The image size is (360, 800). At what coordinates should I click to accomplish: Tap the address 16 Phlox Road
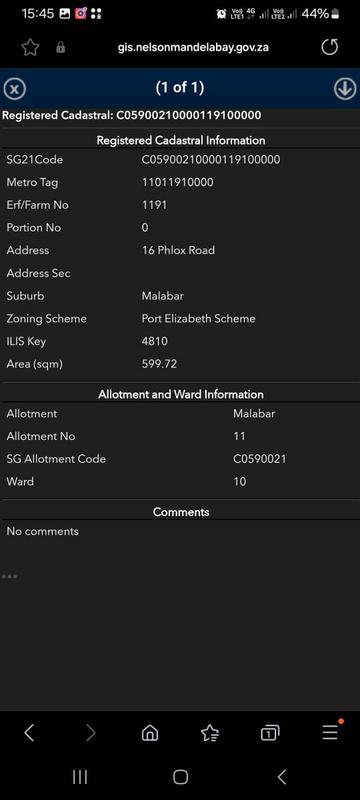pyautogui.click(x=178, y=251)
